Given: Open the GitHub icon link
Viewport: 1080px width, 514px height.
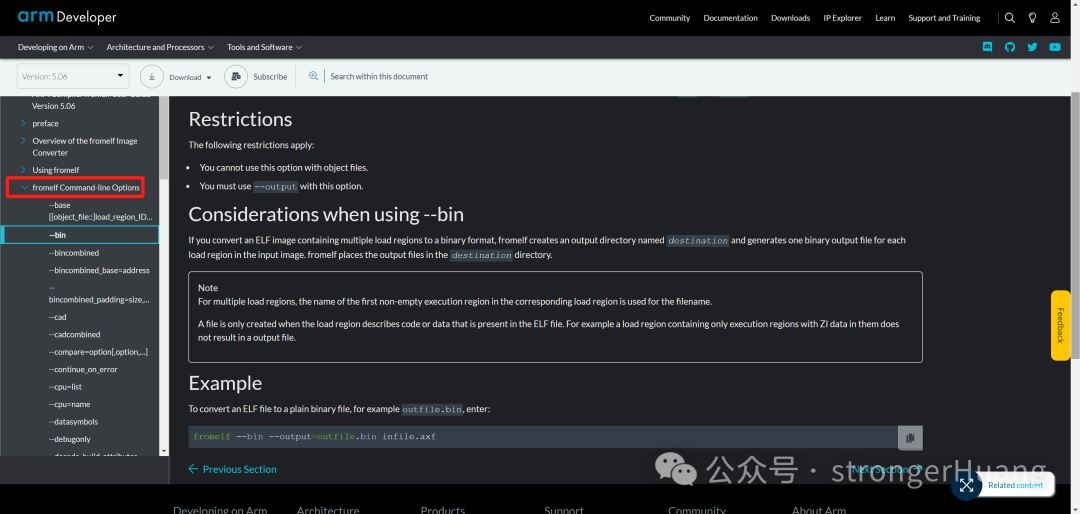Looking at the screenshot, I should click(x=1010, y=47).
